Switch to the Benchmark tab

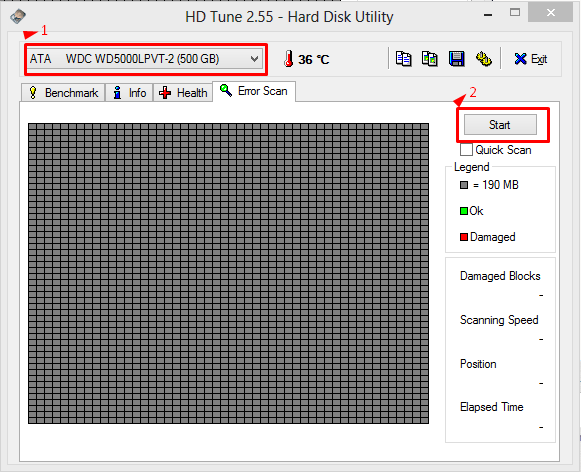click(x=63, y=93)
